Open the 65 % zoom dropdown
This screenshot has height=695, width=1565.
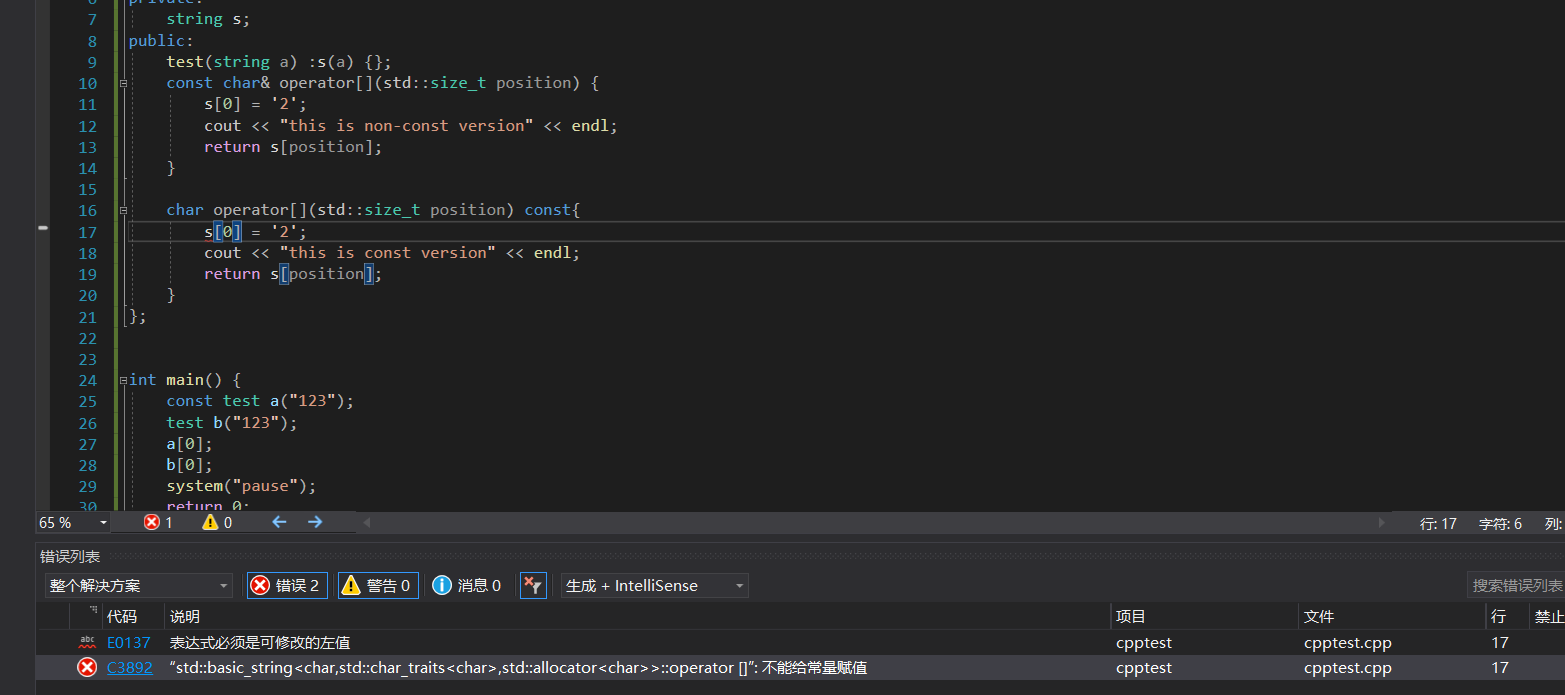pyautogui.click(x=103, y=523)
